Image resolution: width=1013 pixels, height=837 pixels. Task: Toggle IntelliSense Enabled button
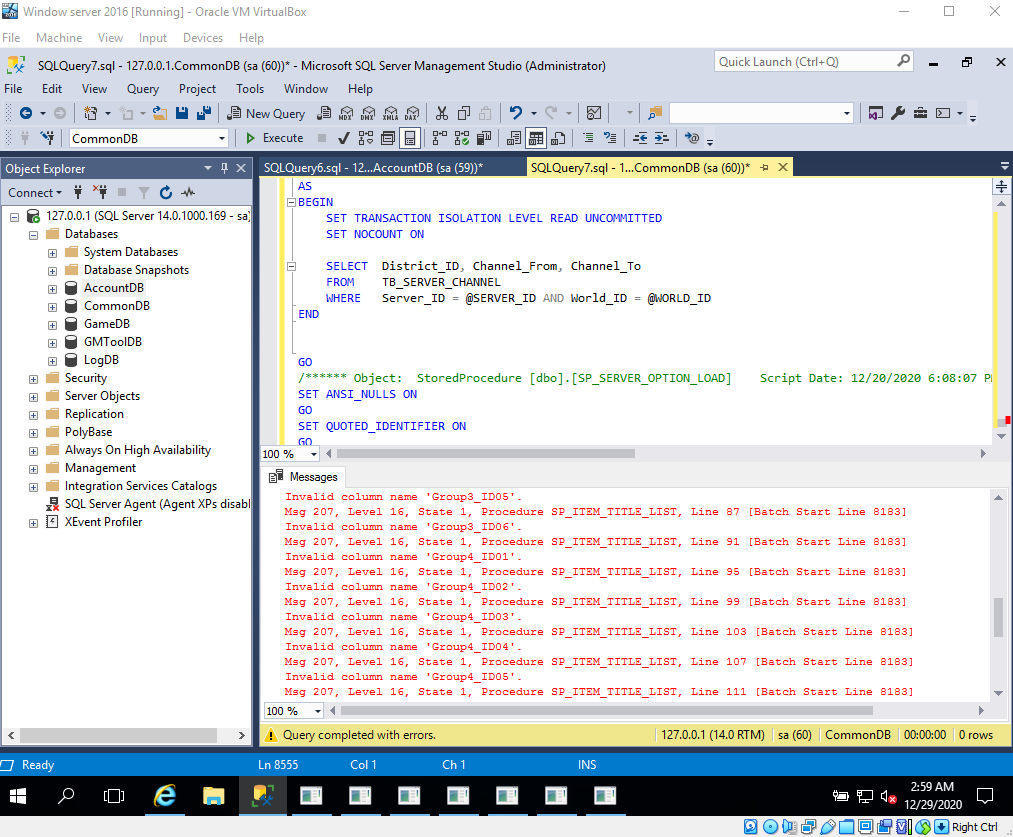(410, 138)
